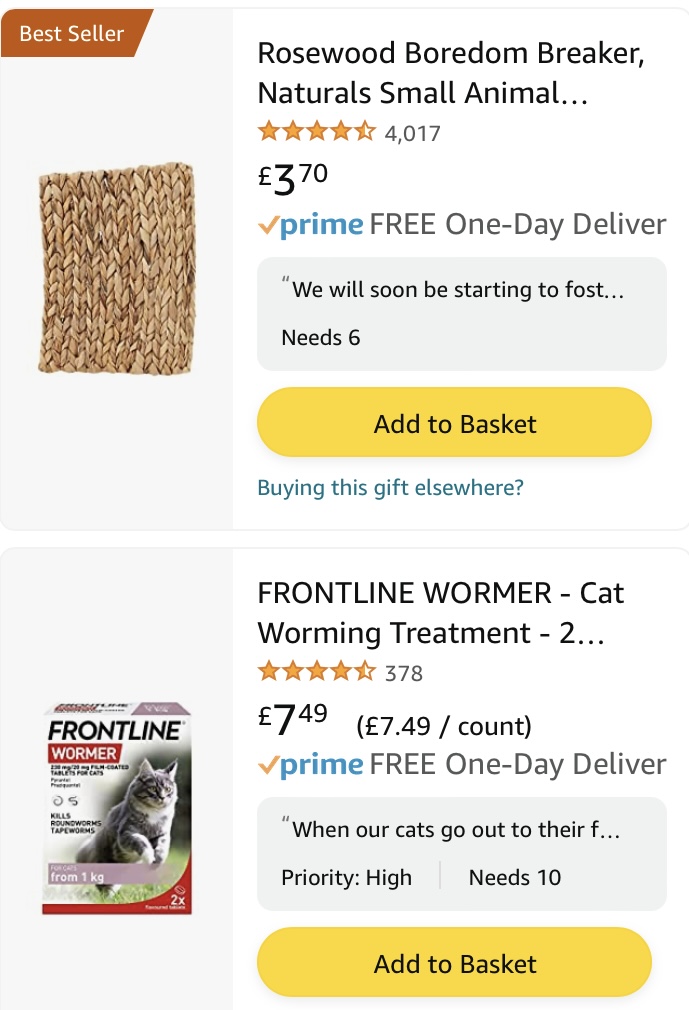Click the Needs 10 quantity label
Image resolution: width=689 pixels, height=1010 pixels.
click(x=515, y=878)
